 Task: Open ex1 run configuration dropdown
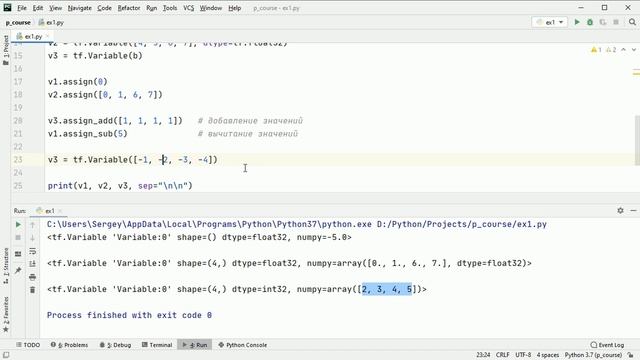click(550, 22)
